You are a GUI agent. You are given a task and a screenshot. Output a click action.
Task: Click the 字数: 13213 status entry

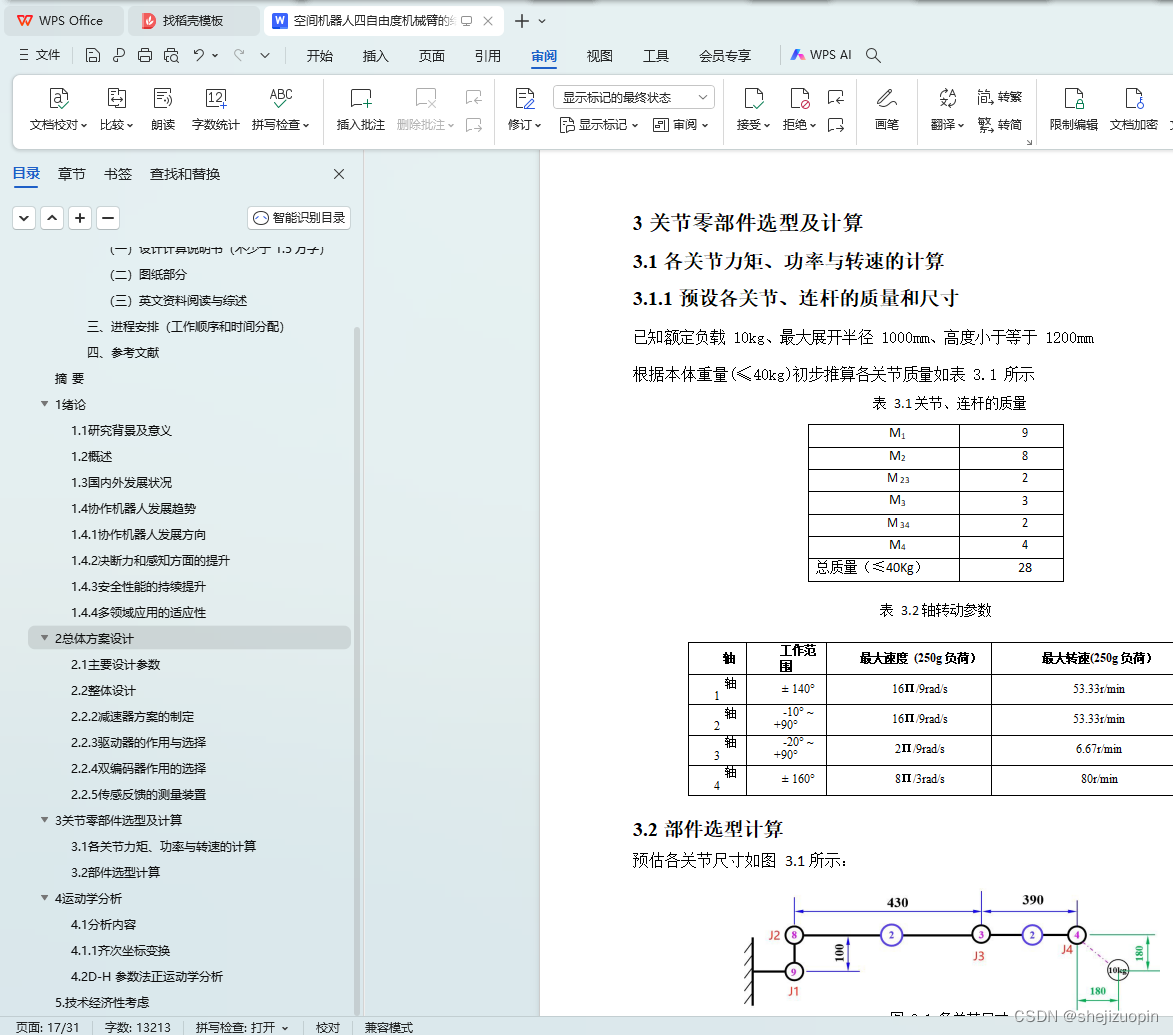(138, 1028)
